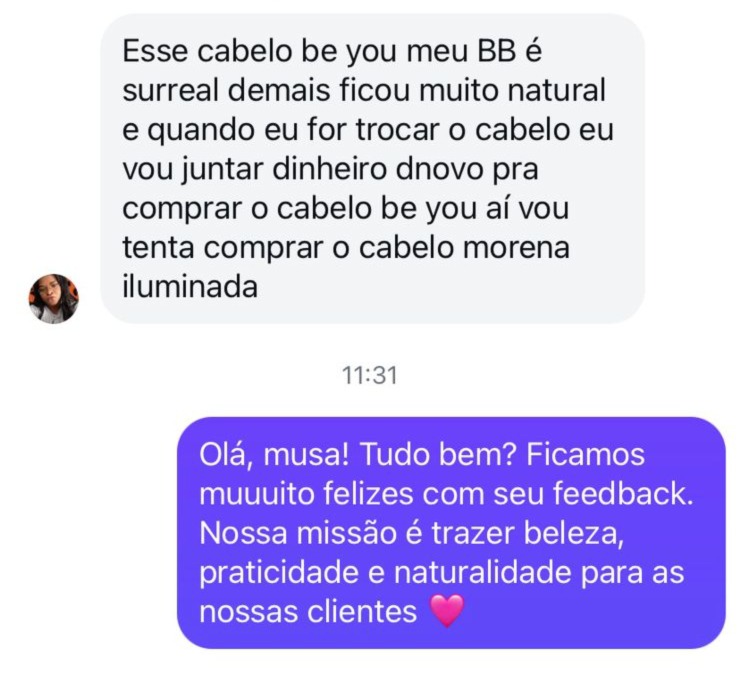Click the 11:31 timestamp
The height and width of the screenshot is (673, 739).
(x=370, y=376)
